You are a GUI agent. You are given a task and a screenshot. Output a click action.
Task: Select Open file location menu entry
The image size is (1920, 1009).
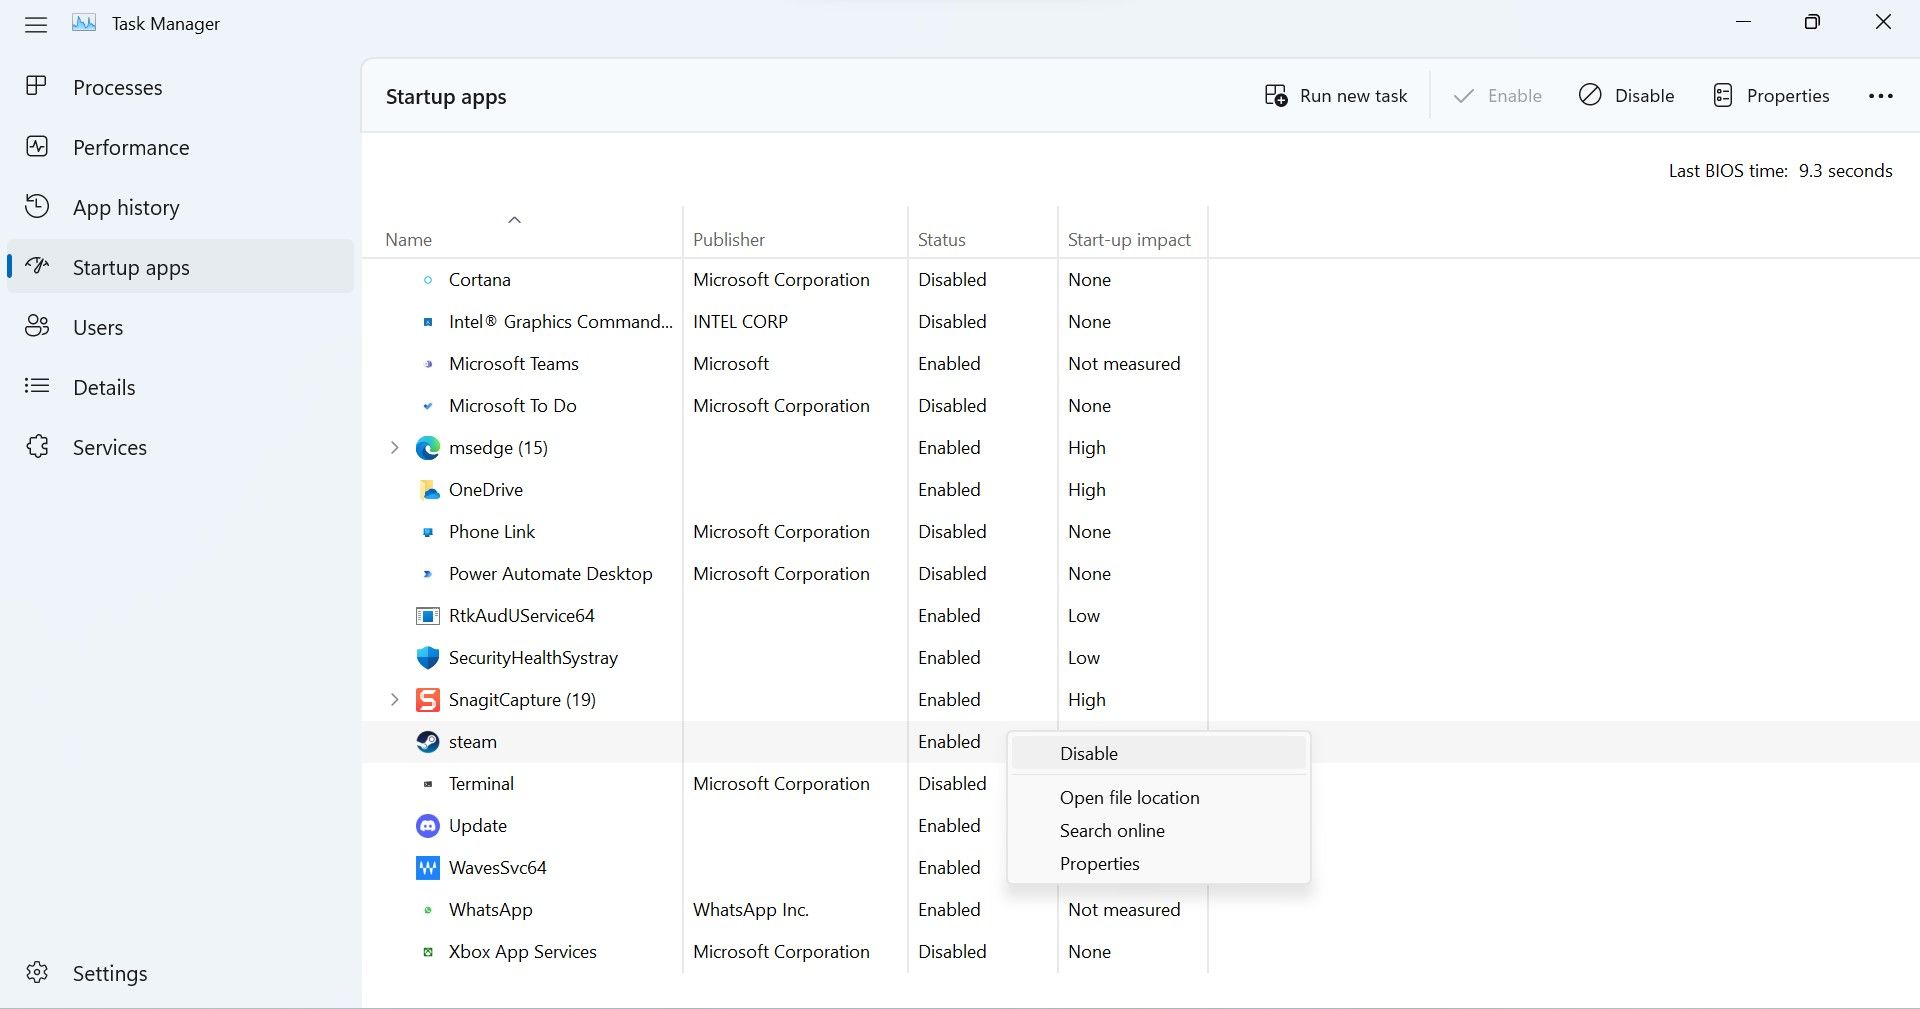1129,798
